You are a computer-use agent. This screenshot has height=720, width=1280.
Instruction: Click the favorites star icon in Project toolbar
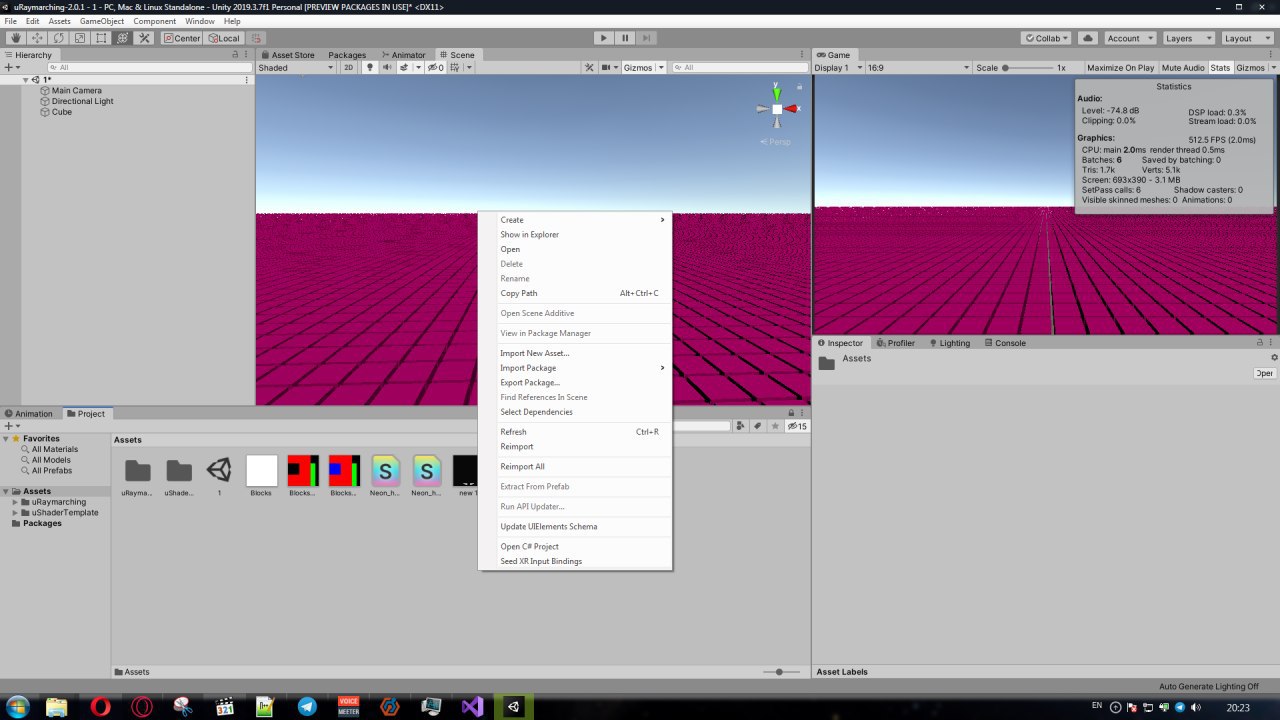point(775,426)
